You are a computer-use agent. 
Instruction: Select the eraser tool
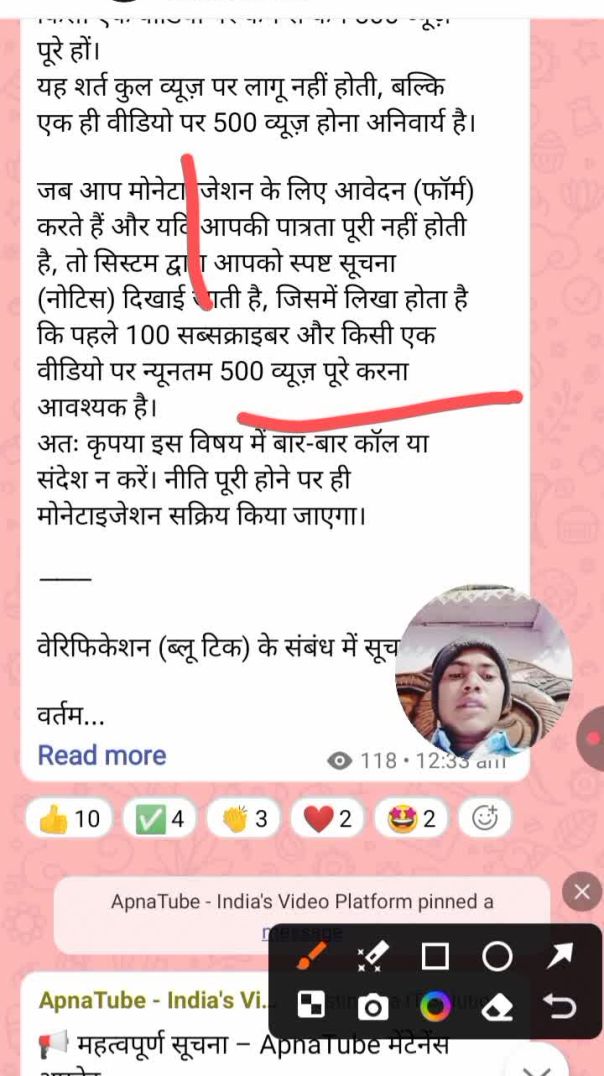(497, 1007)
